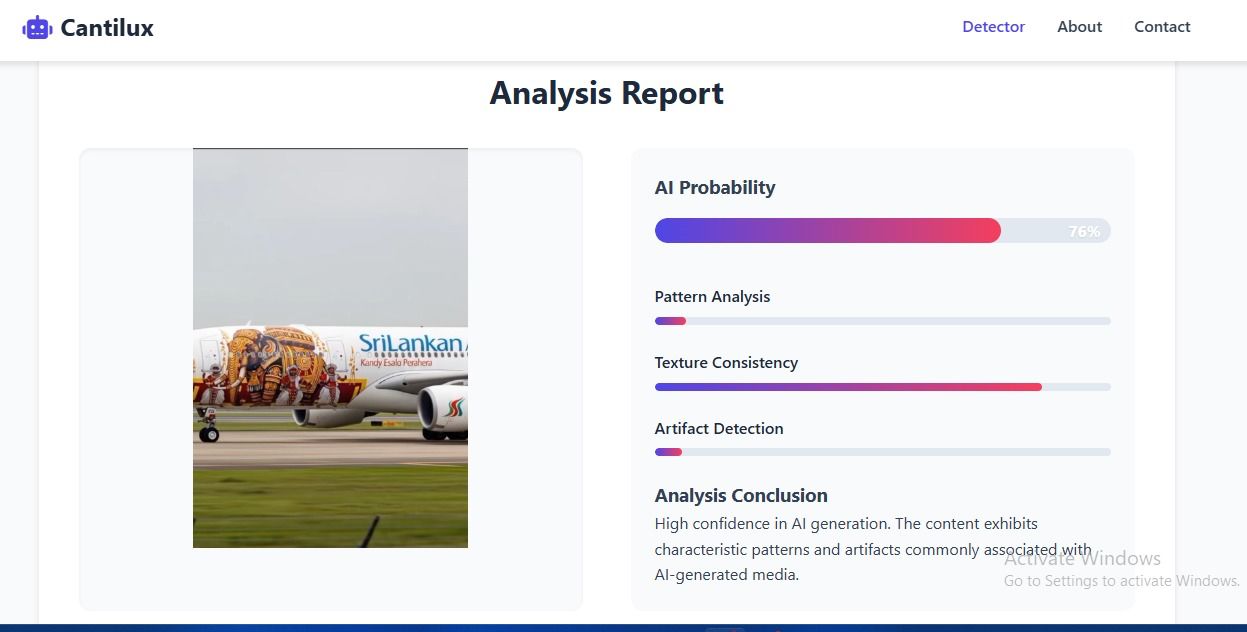Go to the About page
The image size is (1247, 632).
tap(1079, 27)
